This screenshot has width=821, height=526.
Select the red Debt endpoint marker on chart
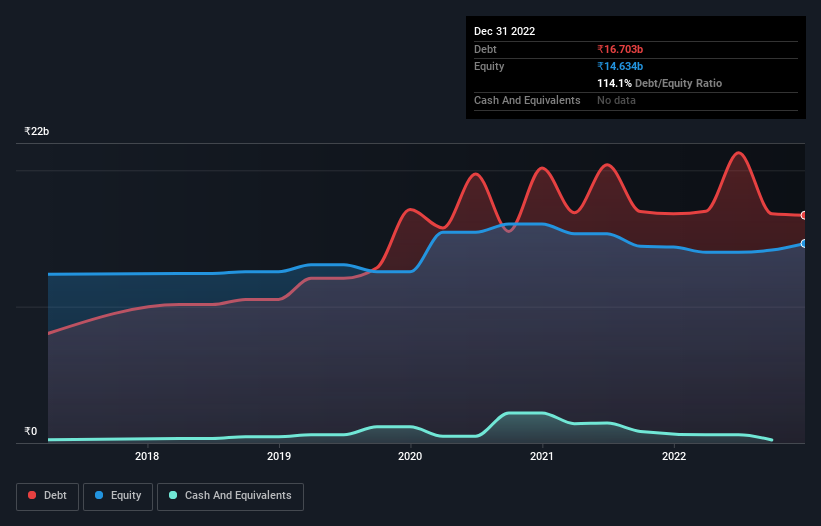(804, 216)
